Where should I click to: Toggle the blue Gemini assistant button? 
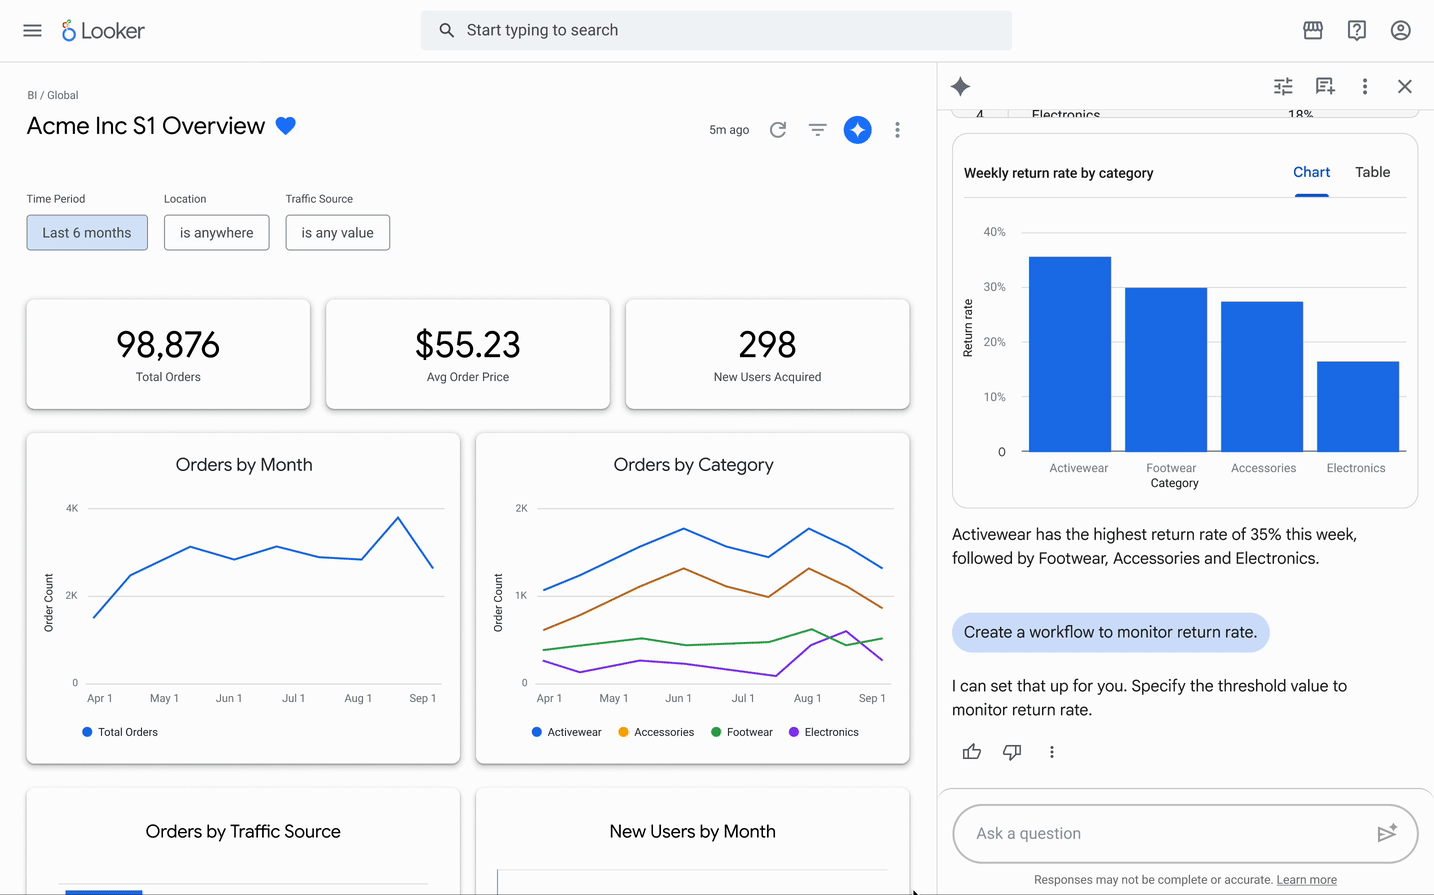coord(857,130)
